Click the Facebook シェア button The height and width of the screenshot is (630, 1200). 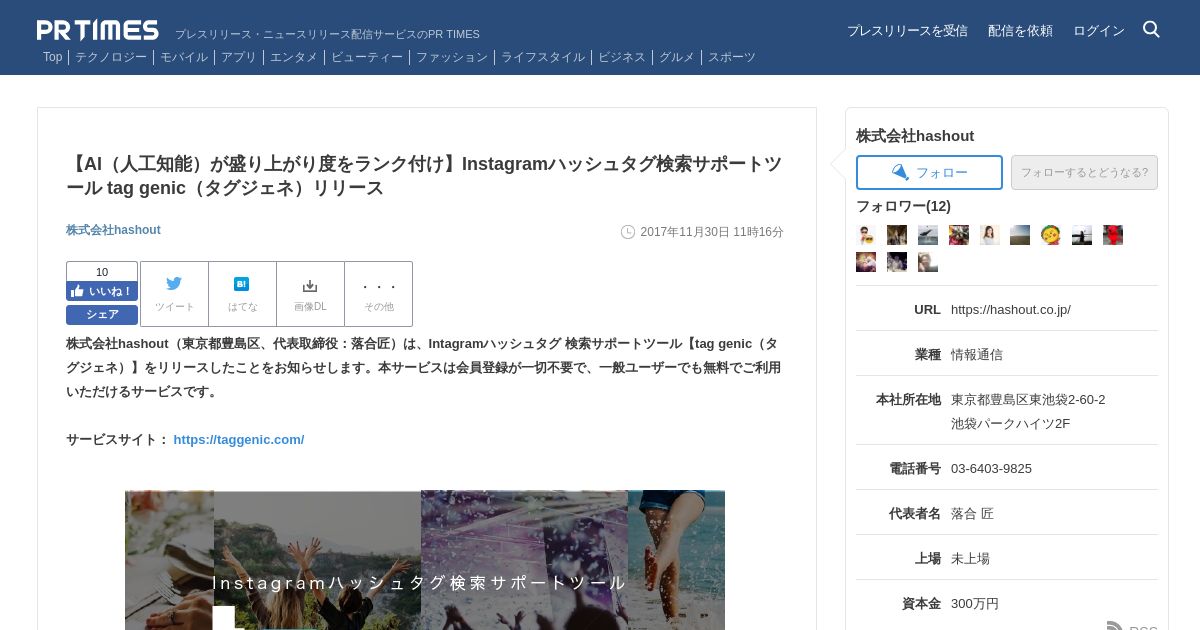102,314
